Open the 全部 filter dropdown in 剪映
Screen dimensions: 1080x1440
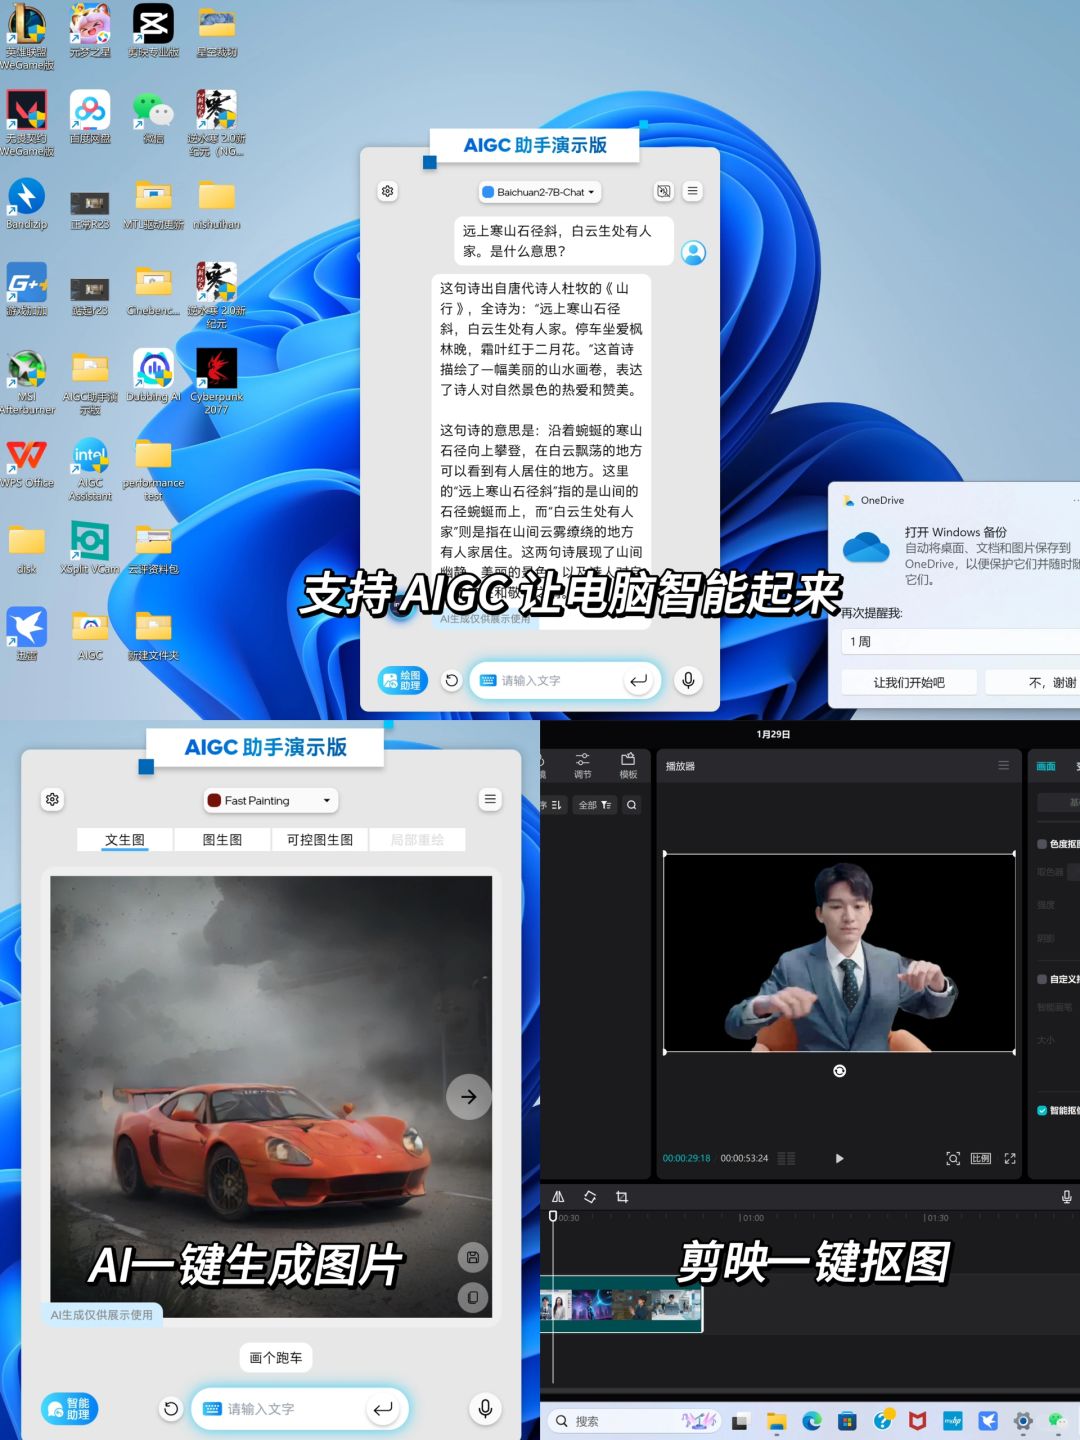click(595, 805)
